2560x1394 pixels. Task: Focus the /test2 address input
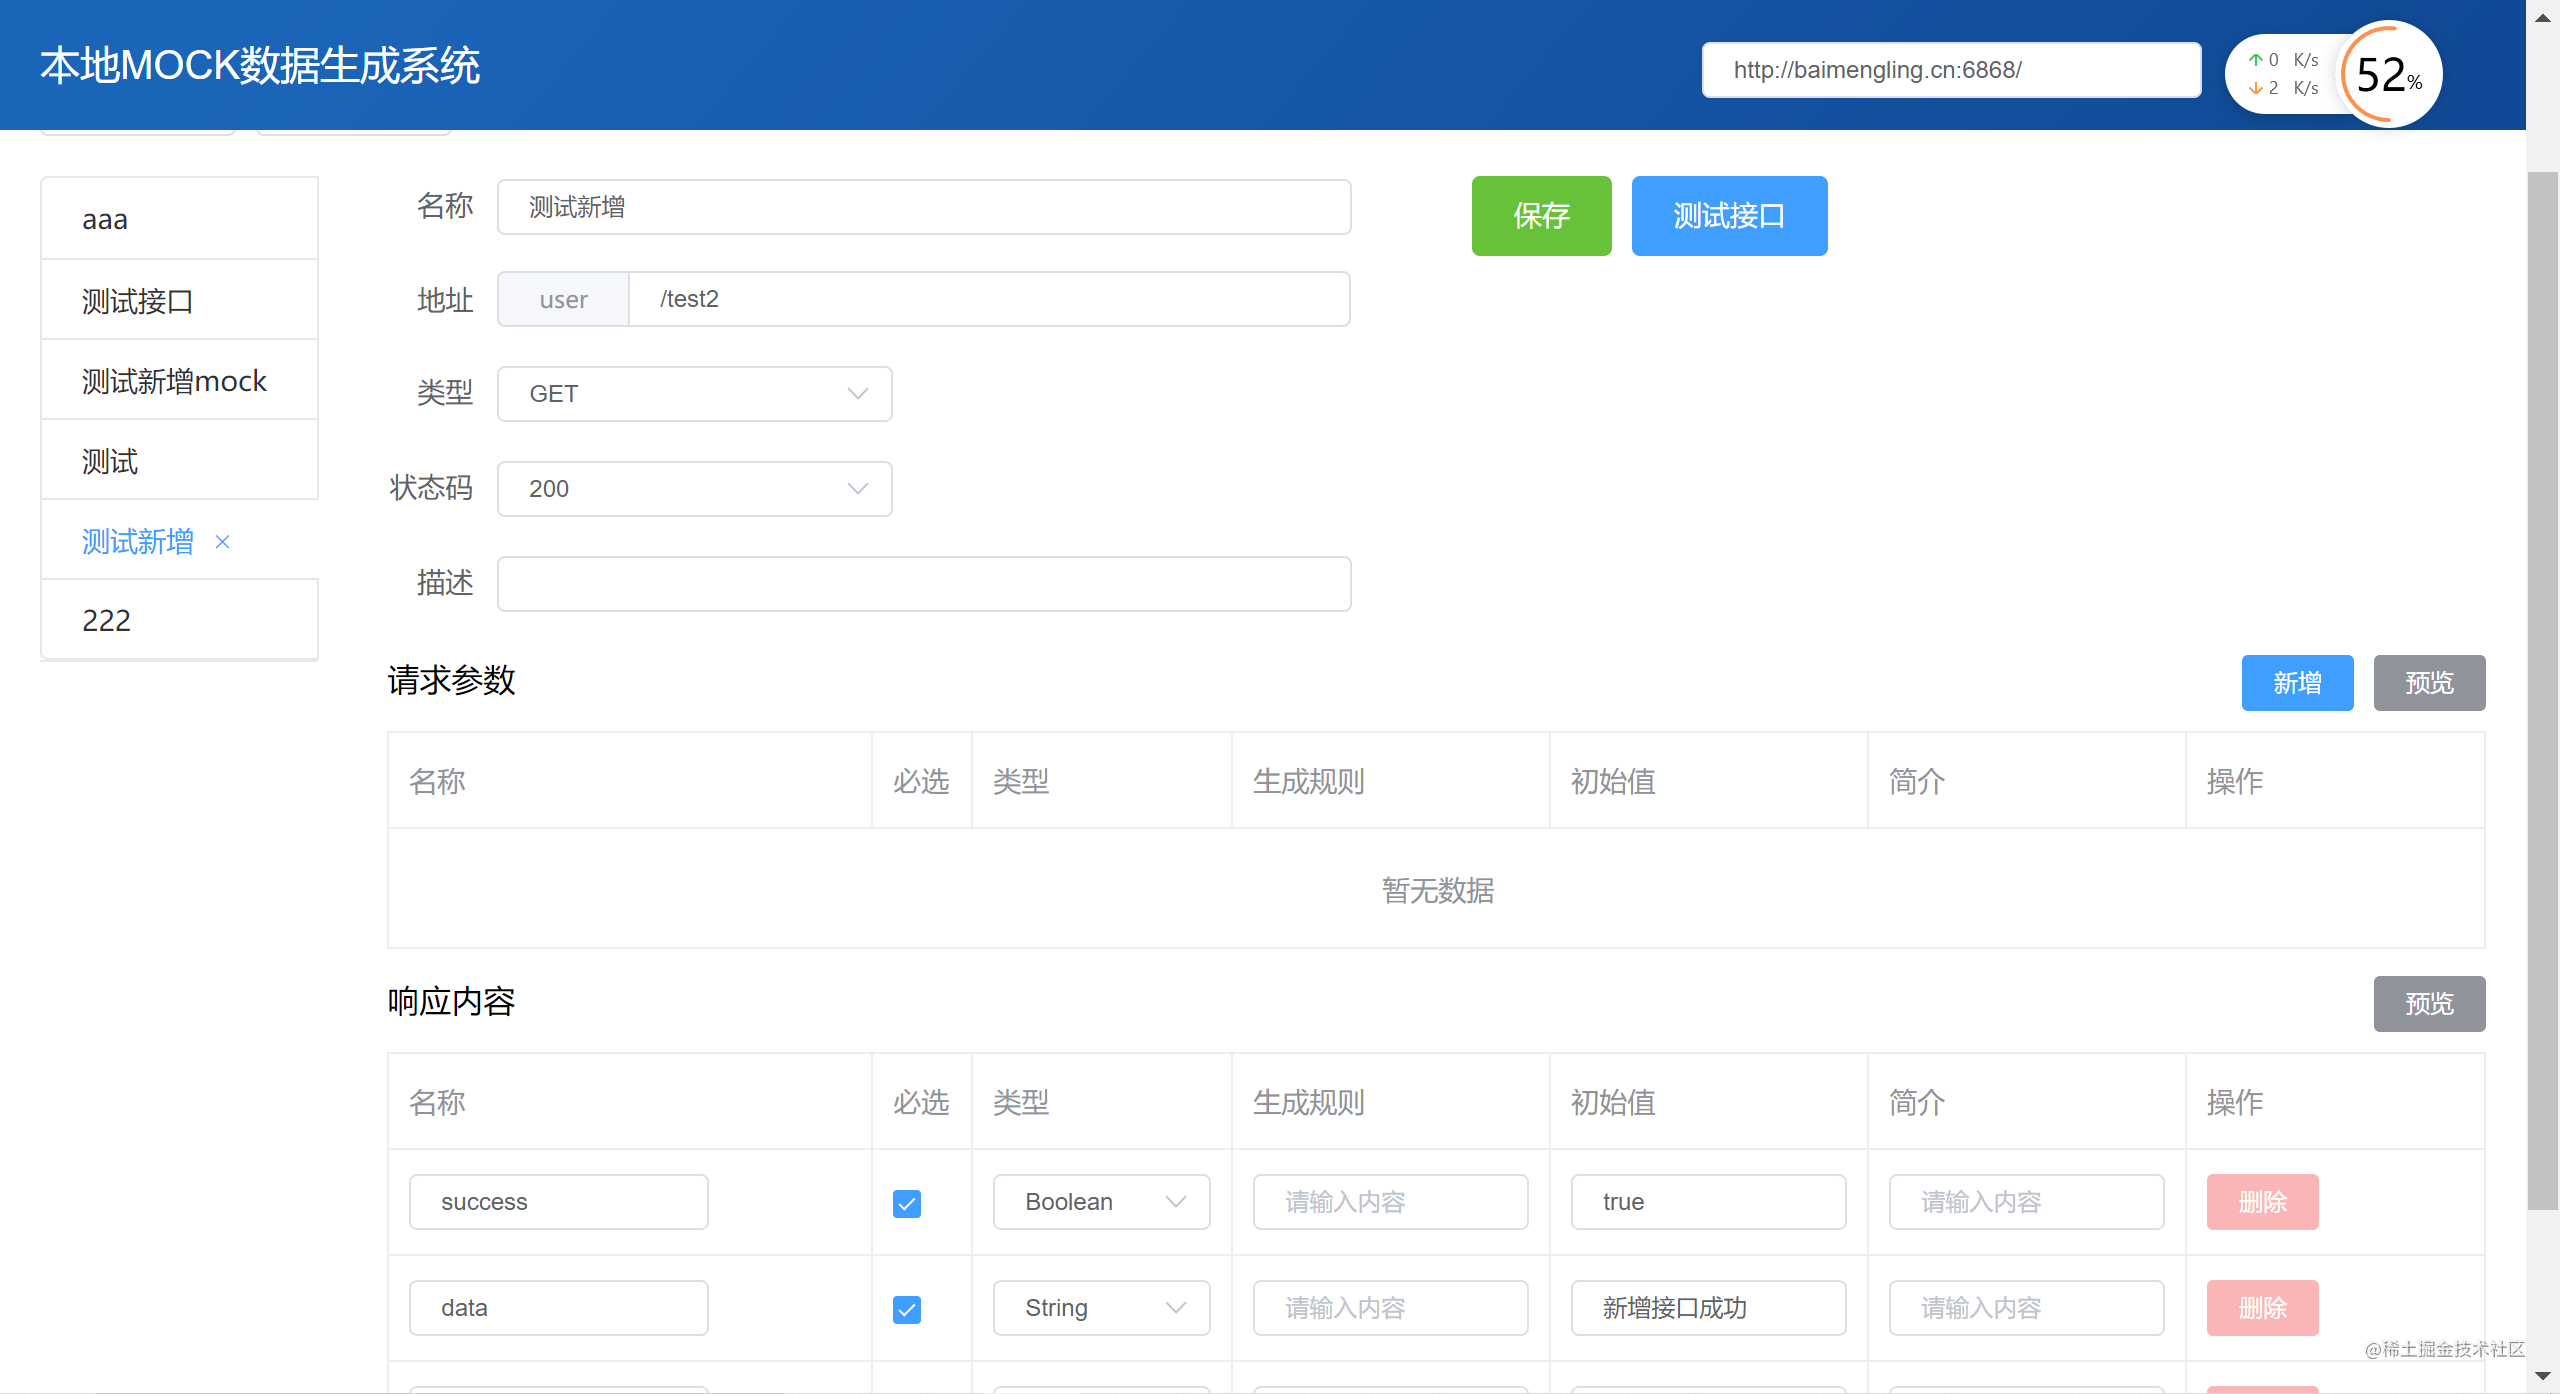click(990, 299)
